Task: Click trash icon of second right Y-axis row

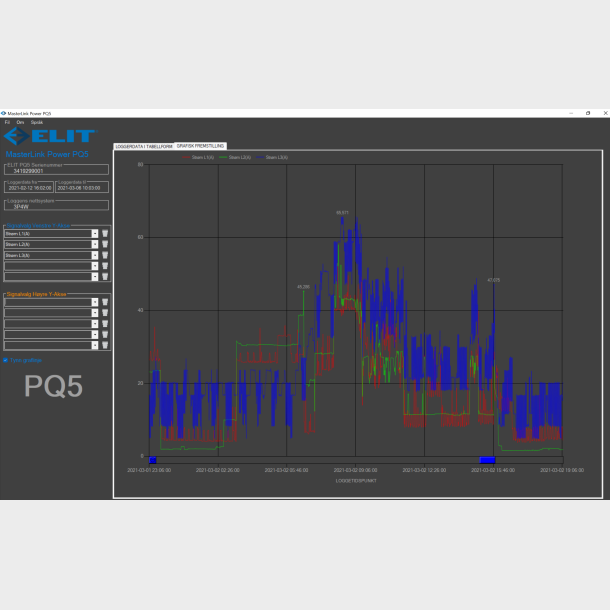Action: coord(105,313)
